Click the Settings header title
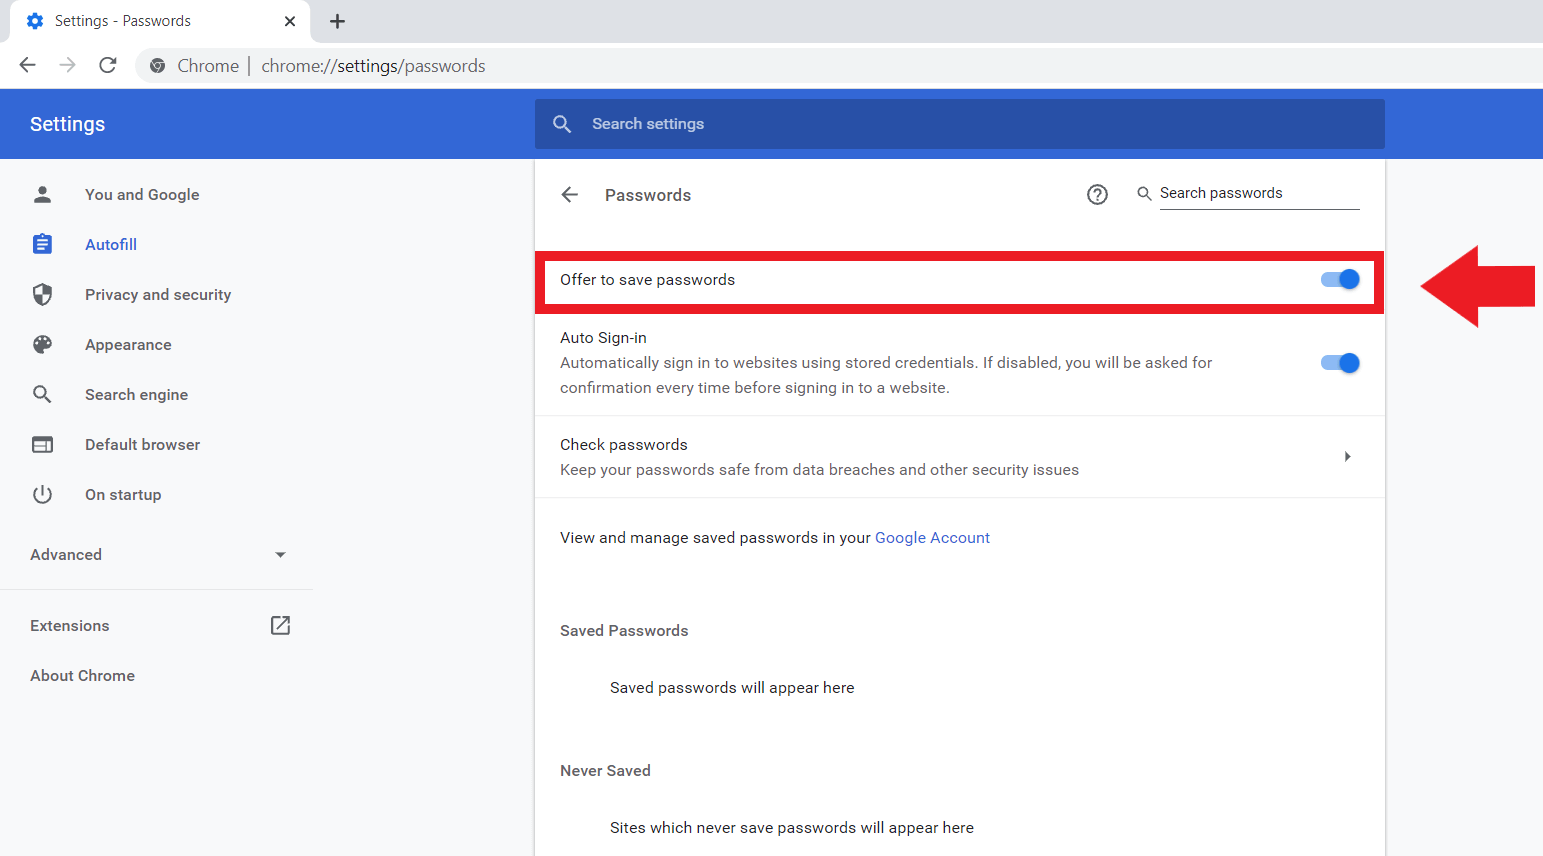The width and height of the screenshot is (1543, 856). tap(67, 124)
